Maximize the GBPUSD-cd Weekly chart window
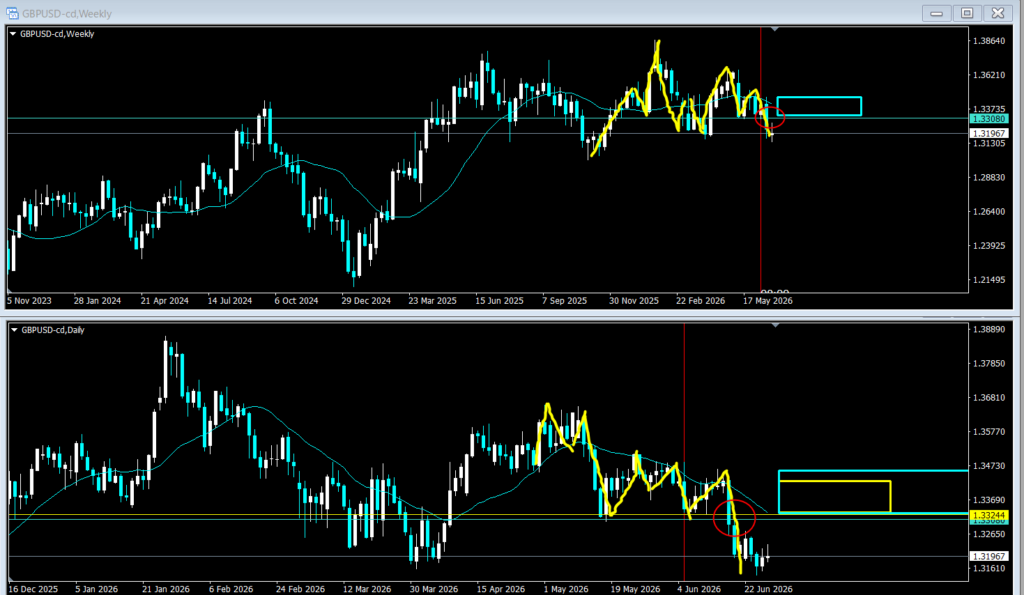 967,13
